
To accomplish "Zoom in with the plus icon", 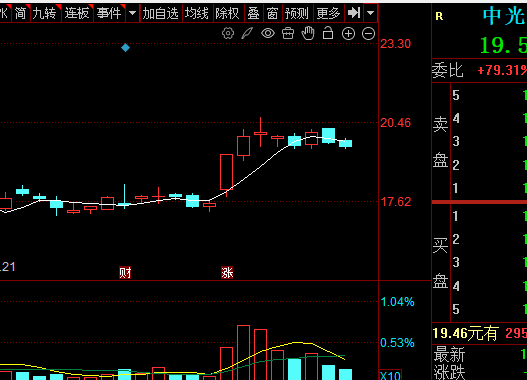I will pos(349,34).
